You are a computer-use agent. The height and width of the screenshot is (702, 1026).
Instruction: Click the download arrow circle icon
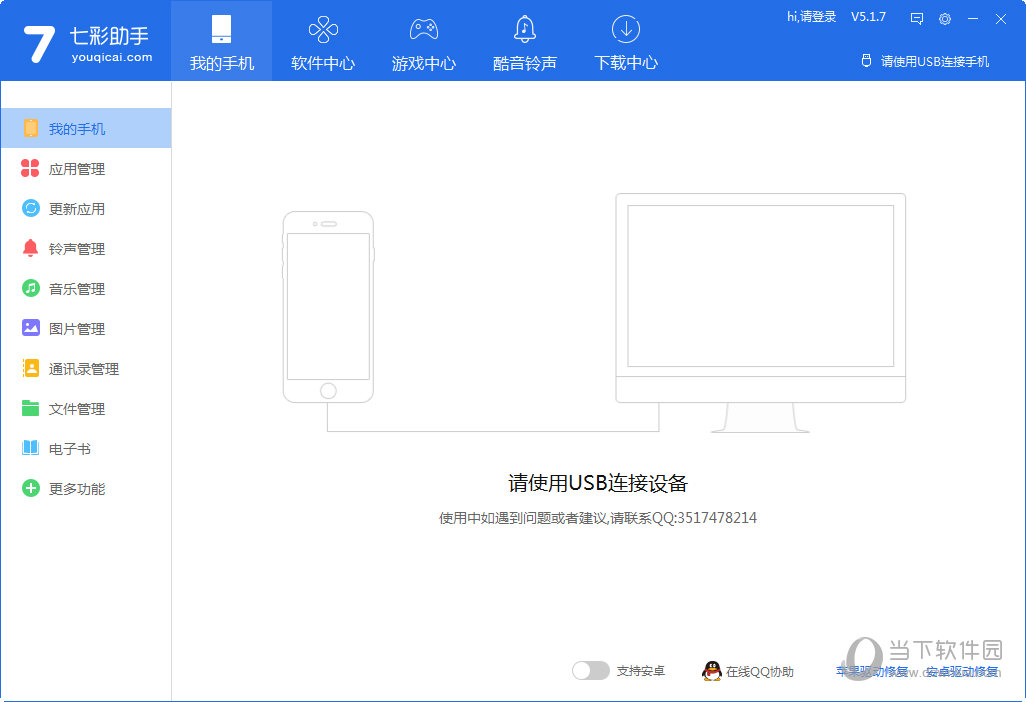click(x=626, y=29)
